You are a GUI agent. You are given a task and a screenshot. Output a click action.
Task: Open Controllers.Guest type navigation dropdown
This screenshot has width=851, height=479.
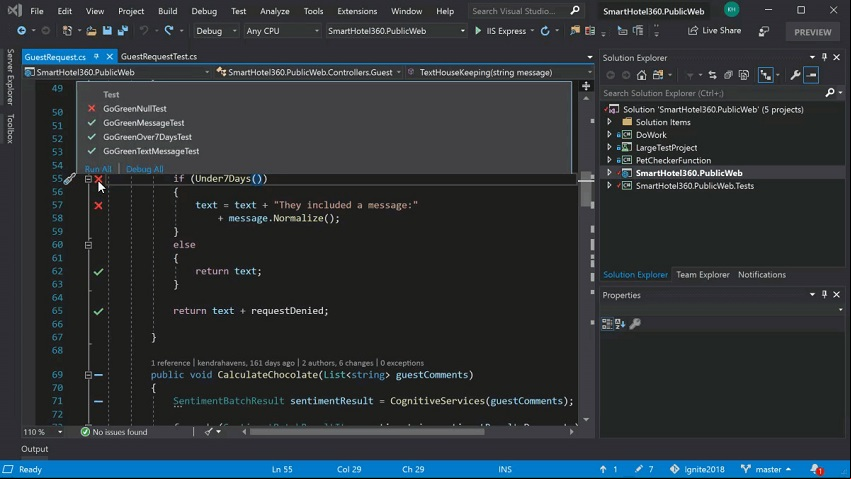point(308,72)
